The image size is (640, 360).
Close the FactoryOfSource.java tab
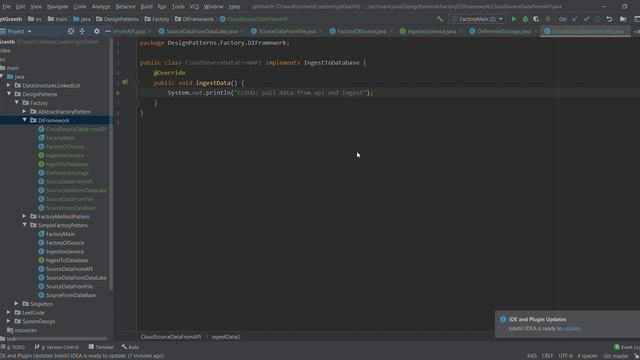click(x=391, y=31)
